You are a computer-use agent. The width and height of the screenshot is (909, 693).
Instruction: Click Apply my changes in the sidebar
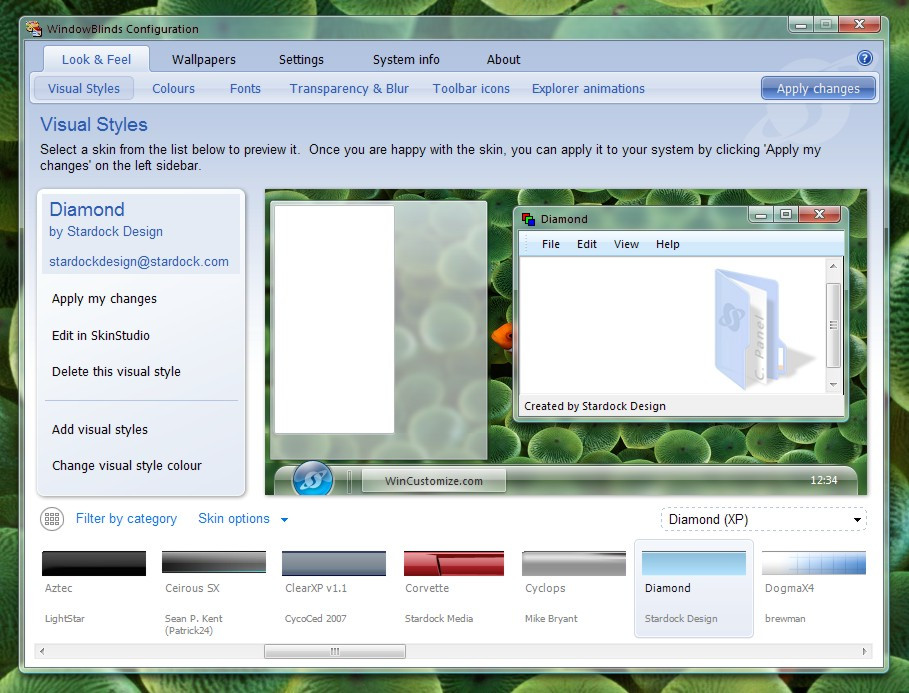[x=104, y=299]
